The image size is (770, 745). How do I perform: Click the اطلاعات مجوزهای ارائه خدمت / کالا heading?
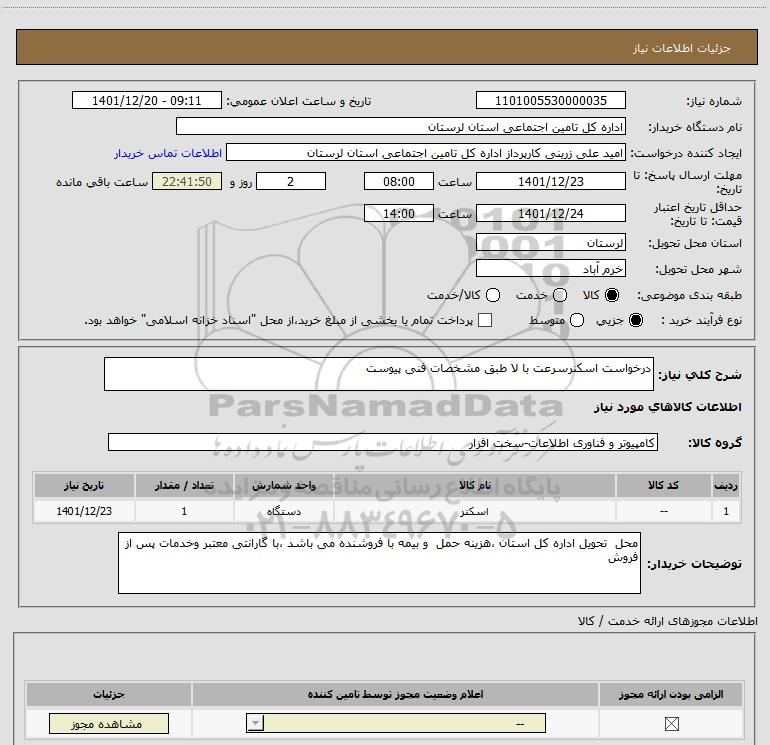click(x=667, y=621)
